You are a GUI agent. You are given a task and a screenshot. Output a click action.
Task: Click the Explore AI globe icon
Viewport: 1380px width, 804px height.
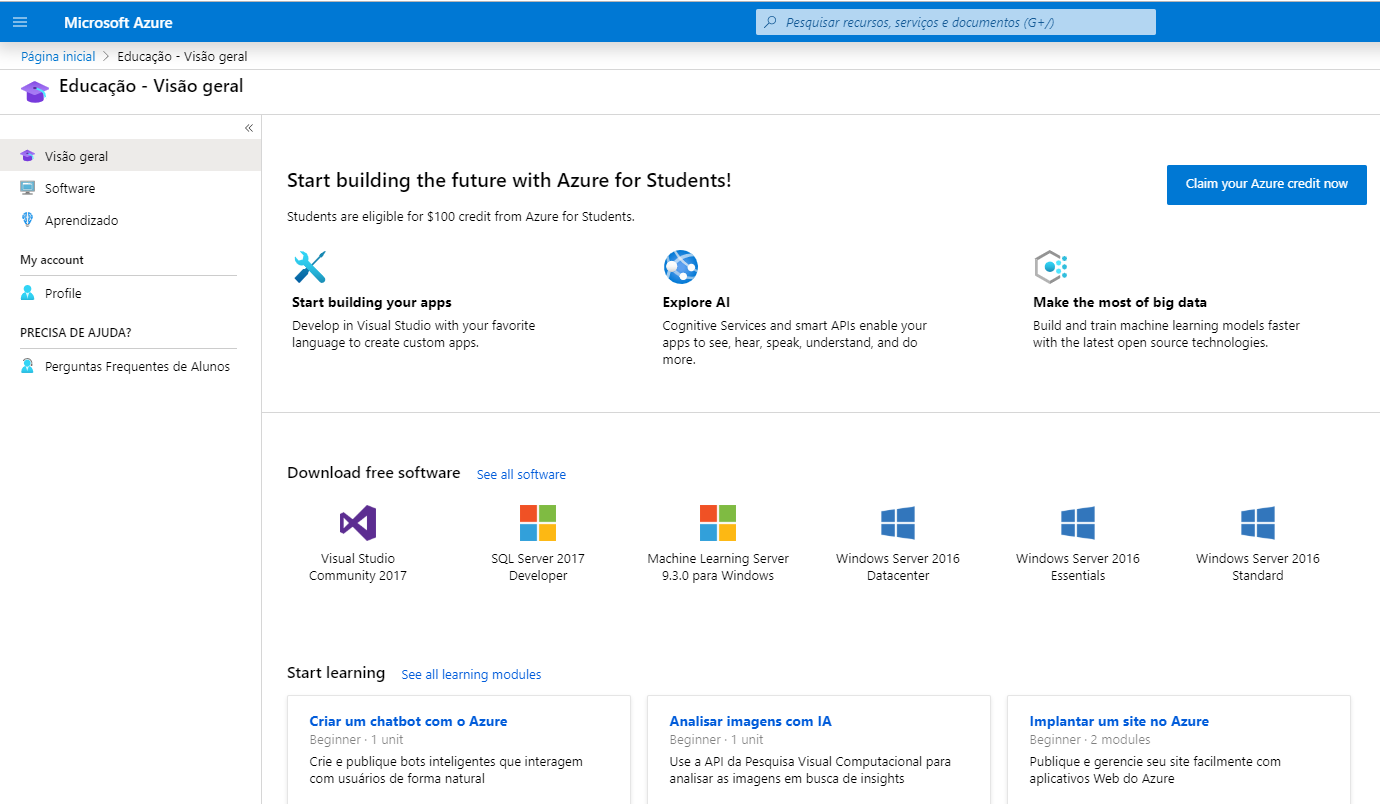pyautogui.click(x=681, y=267)
